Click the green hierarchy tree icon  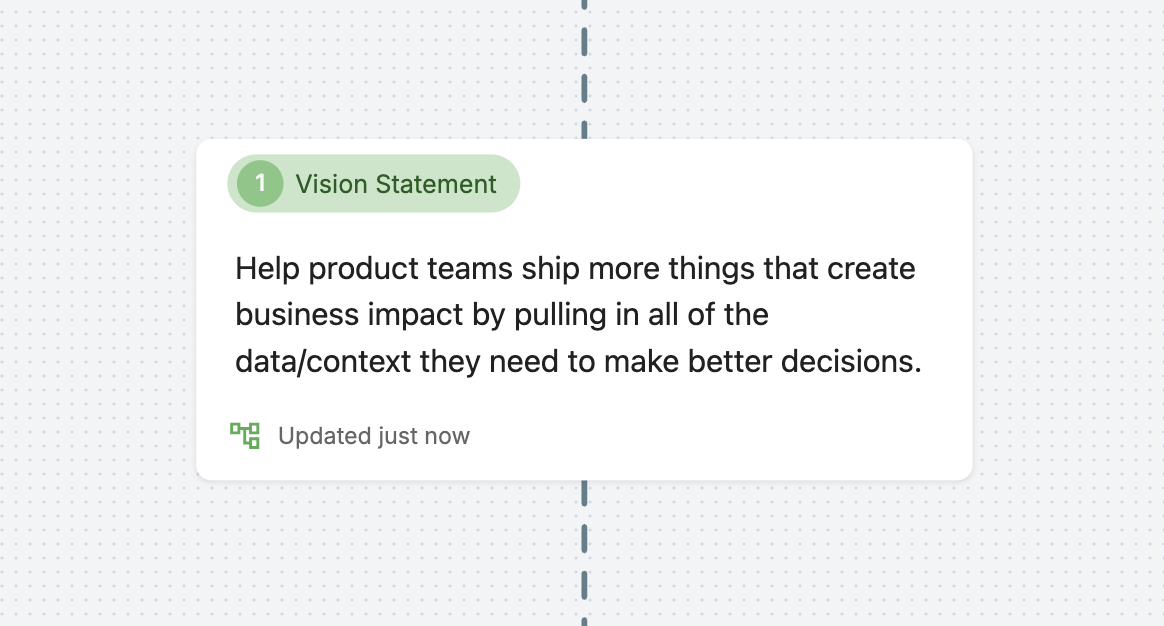(x=245, y=435)
